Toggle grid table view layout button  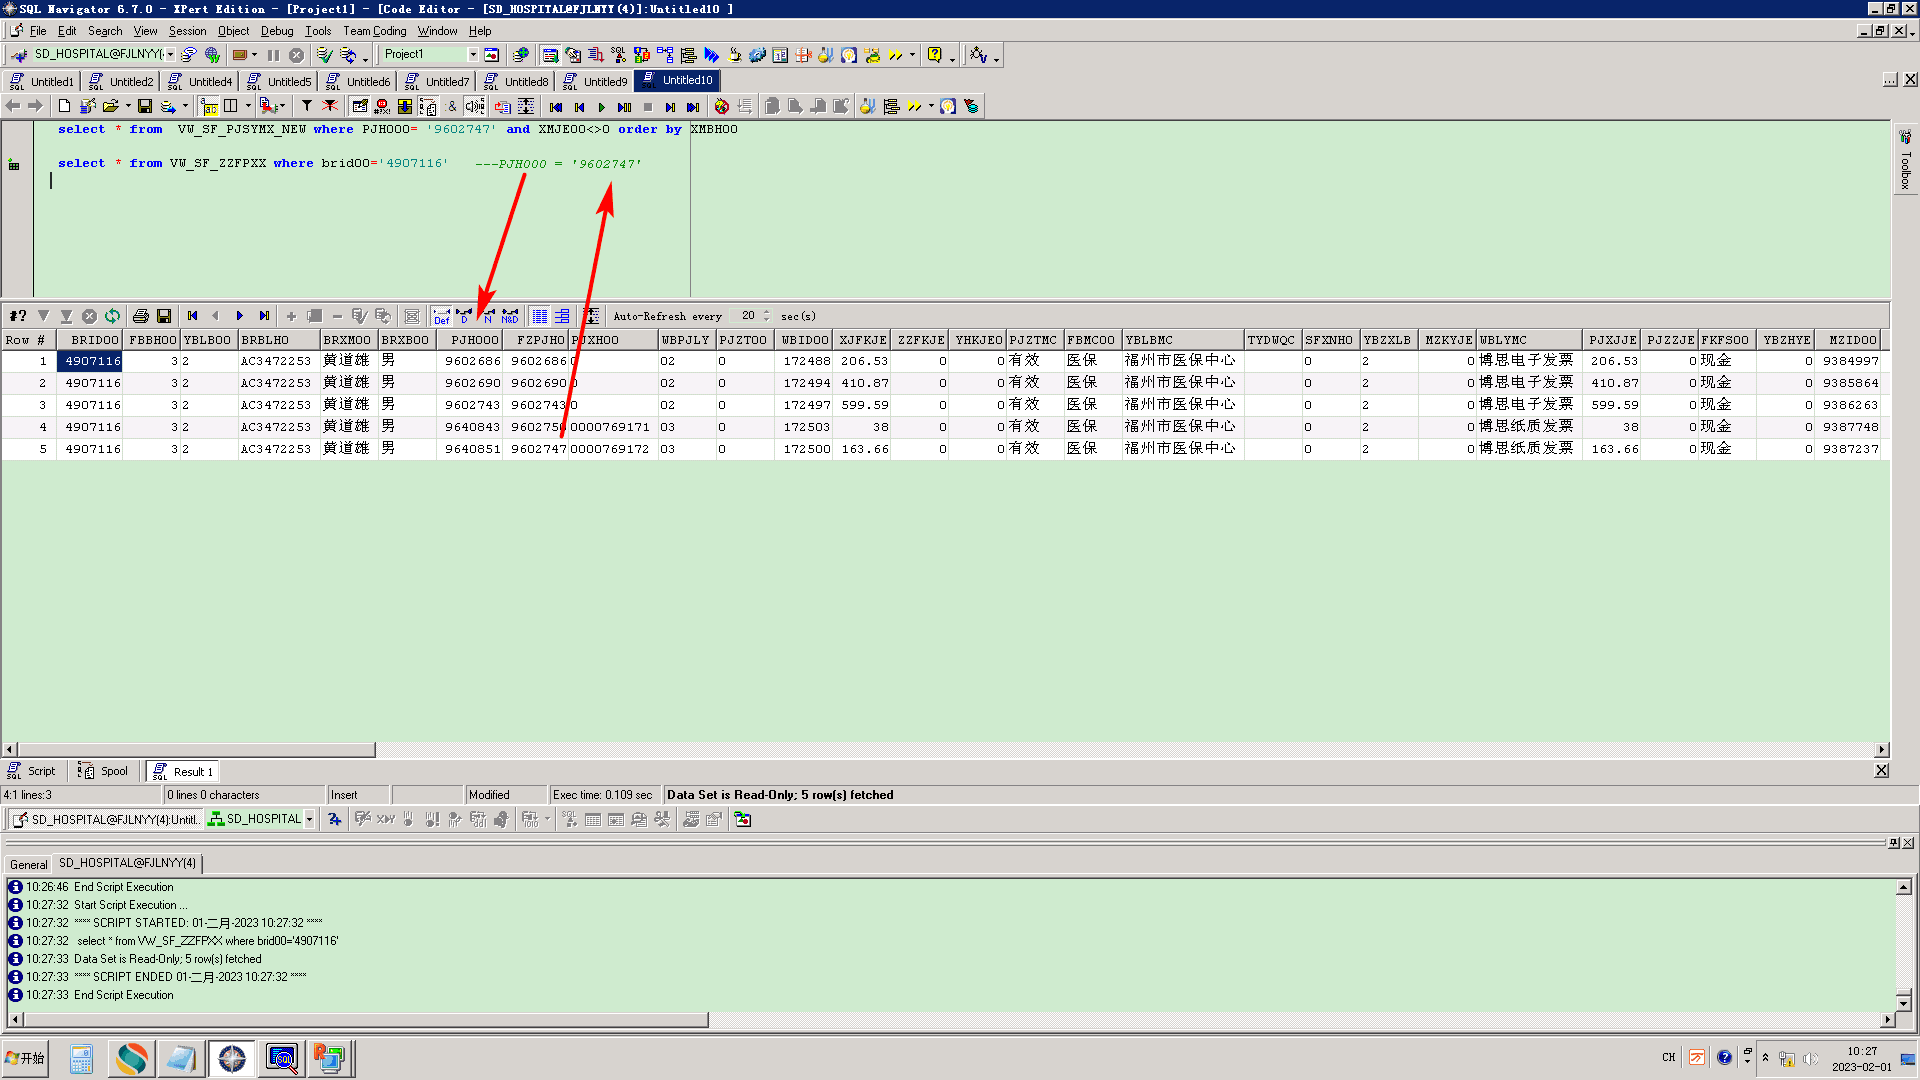click(x=540, y=316)
